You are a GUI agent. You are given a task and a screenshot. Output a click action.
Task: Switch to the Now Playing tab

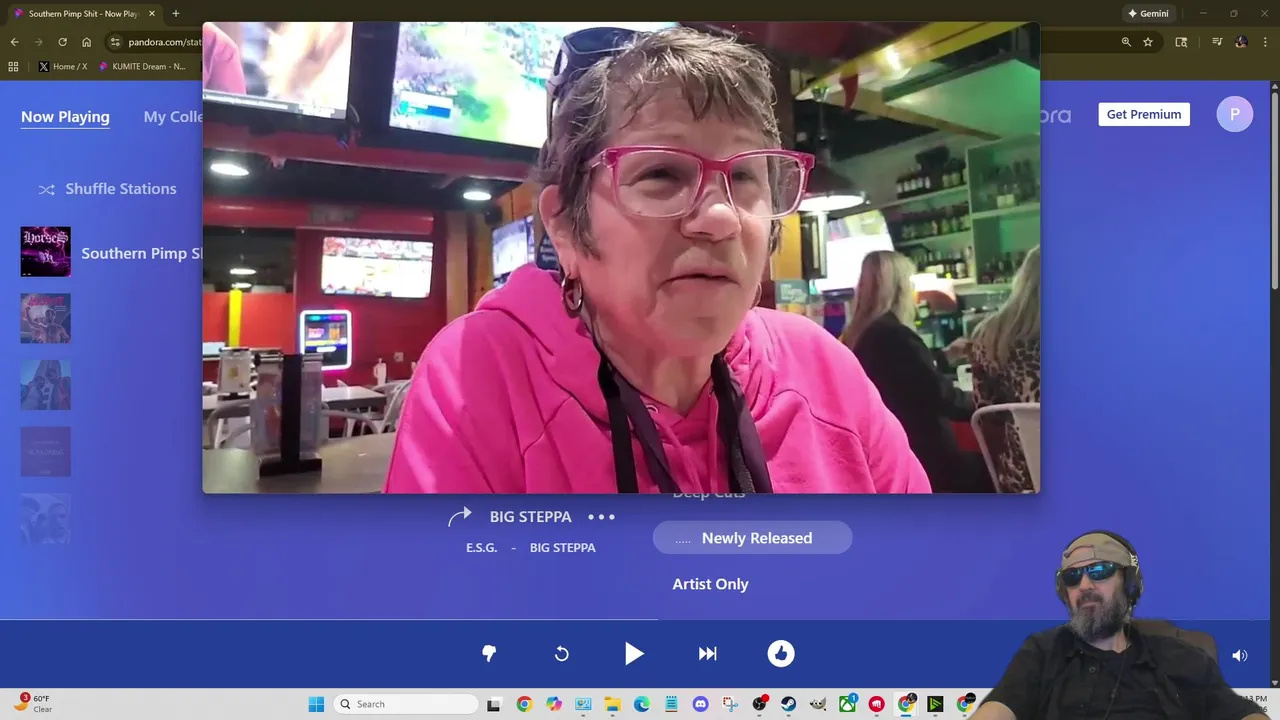tap(65, 117)
